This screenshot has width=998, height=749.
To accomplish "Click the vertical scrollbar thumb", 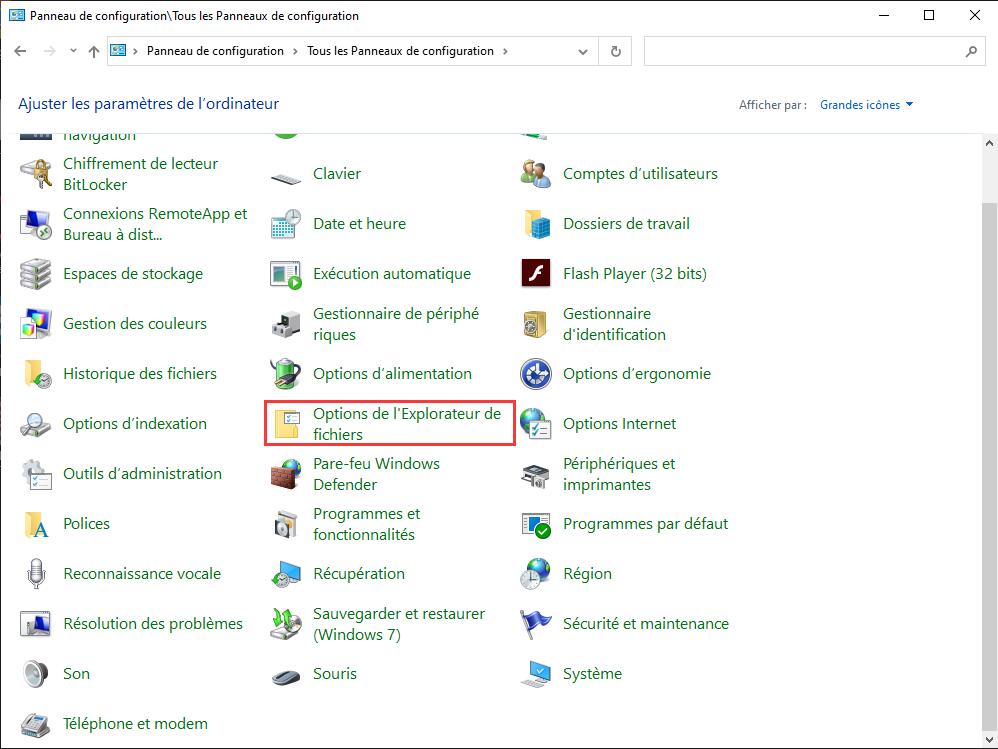I will 989,466.
